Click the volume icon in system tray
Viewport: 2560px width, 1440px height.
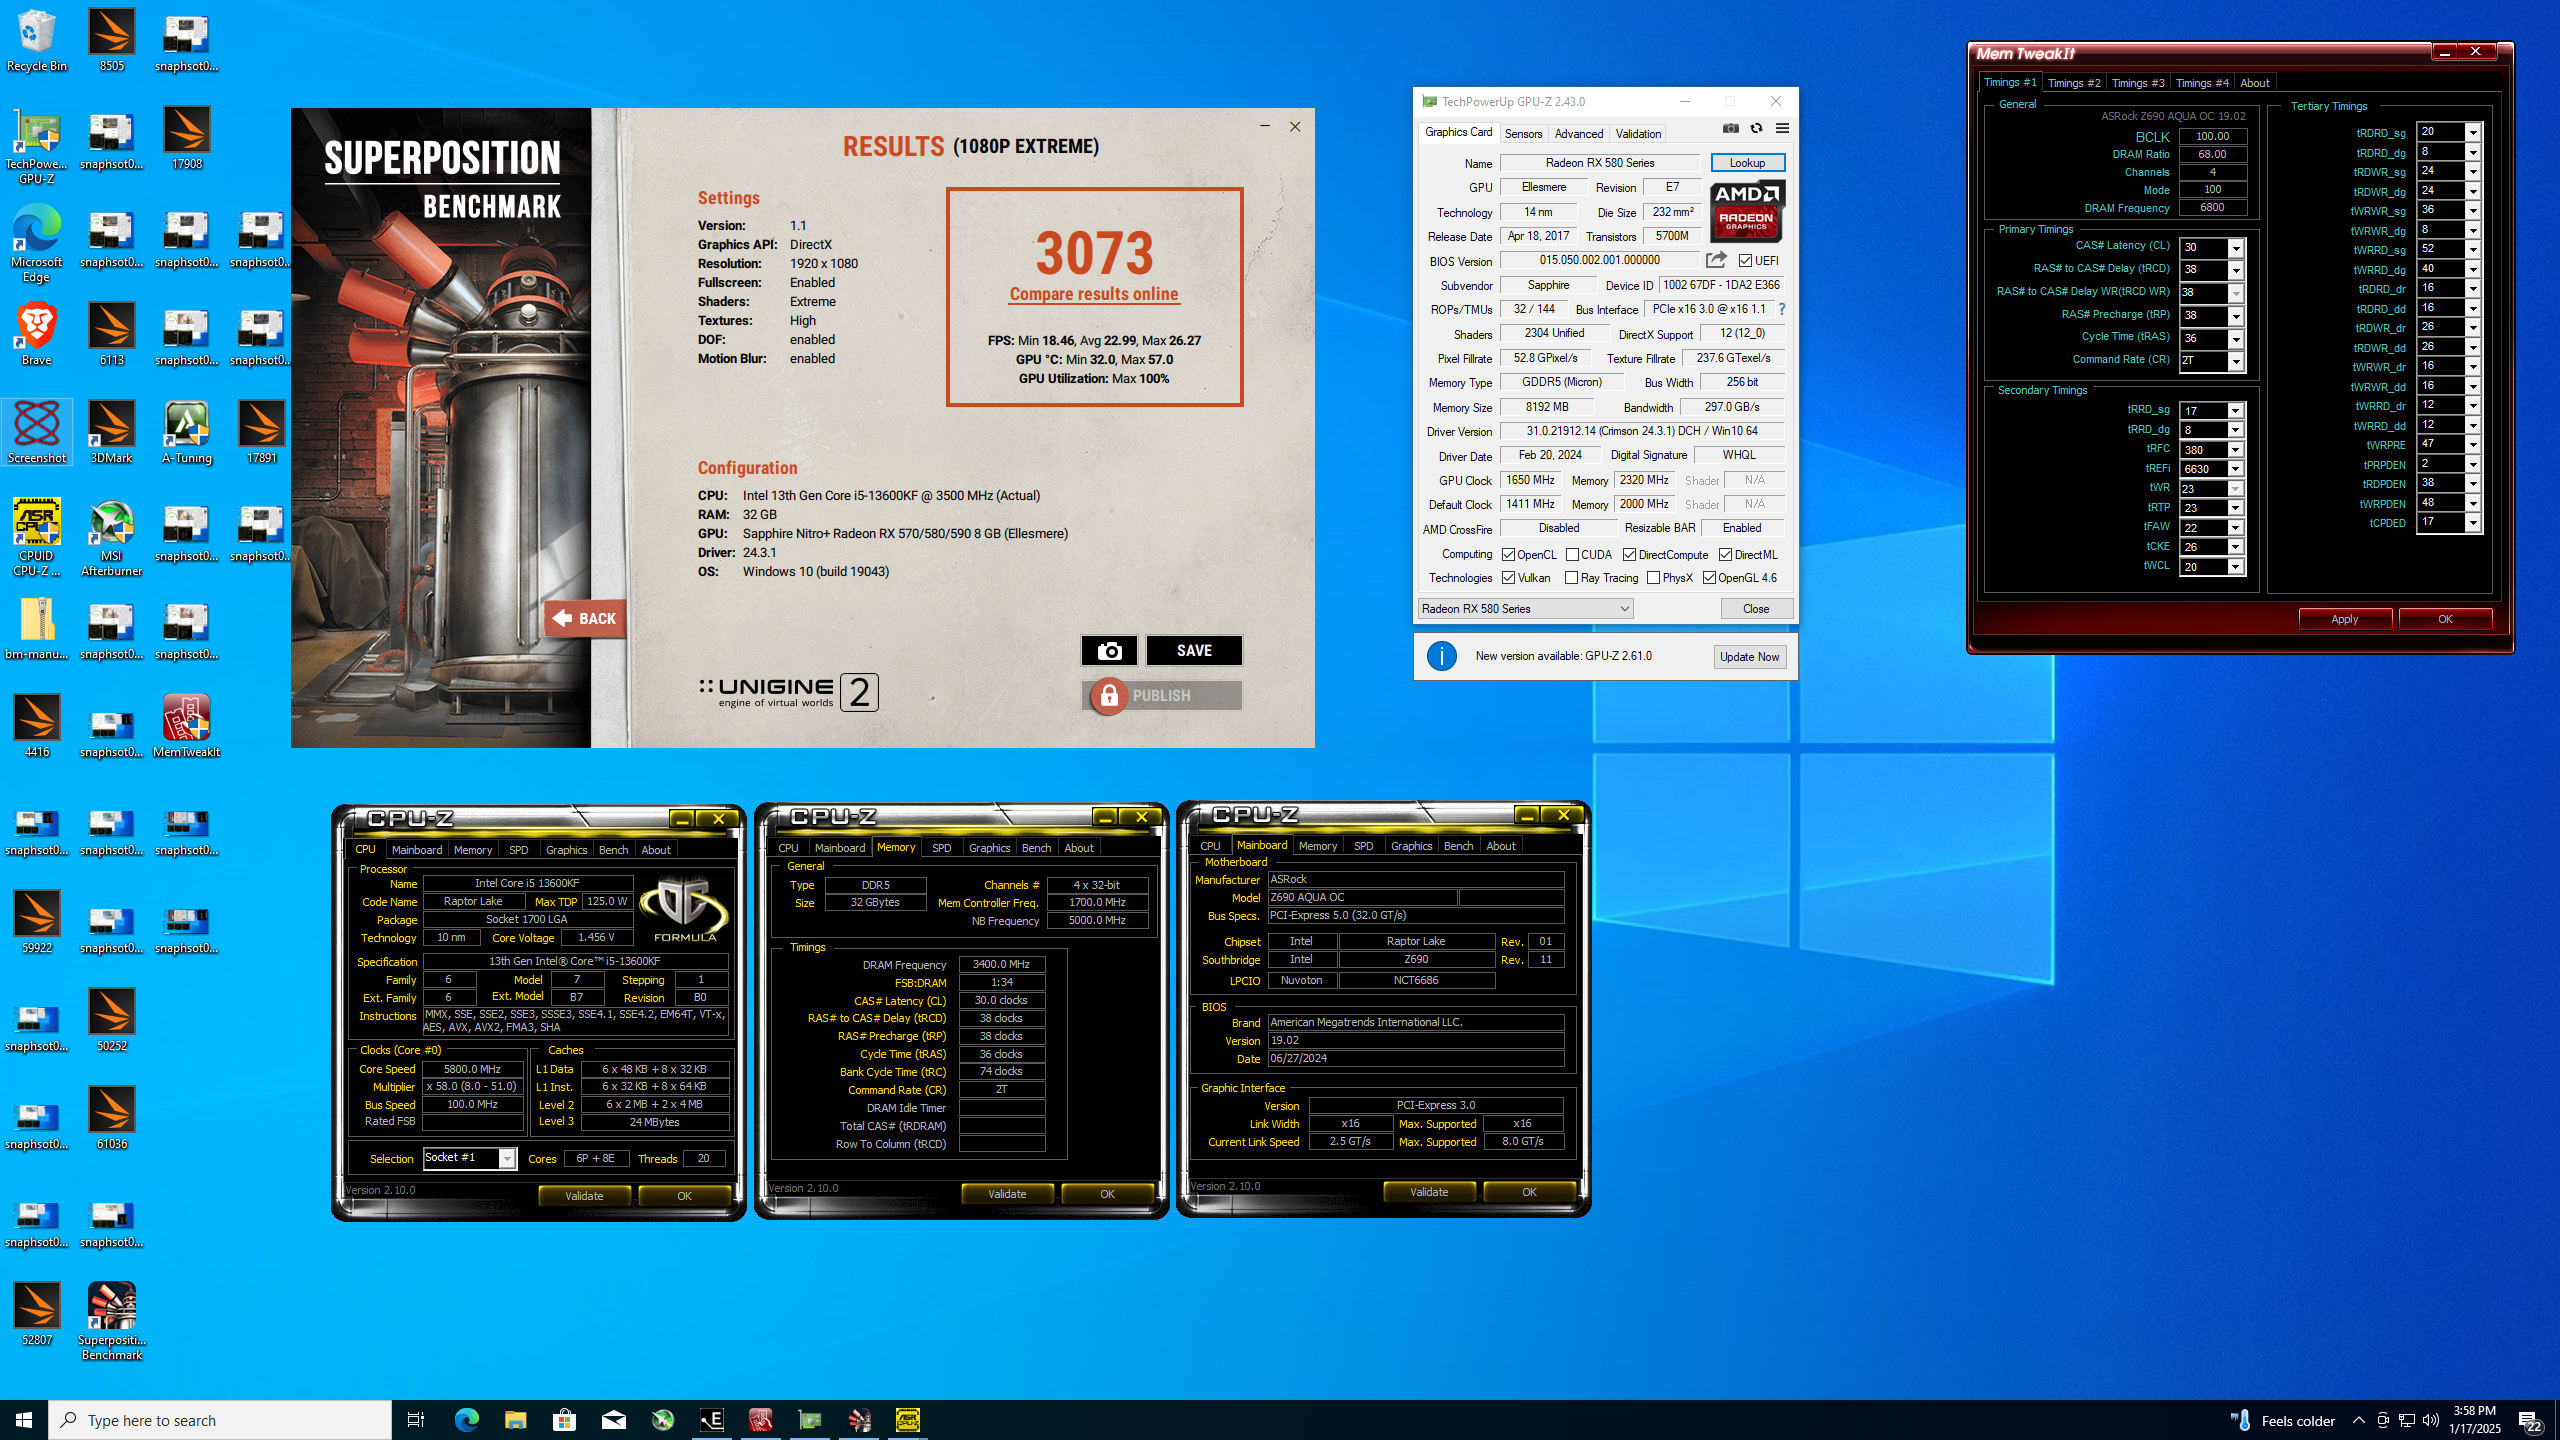[x=2431, y=1420]
